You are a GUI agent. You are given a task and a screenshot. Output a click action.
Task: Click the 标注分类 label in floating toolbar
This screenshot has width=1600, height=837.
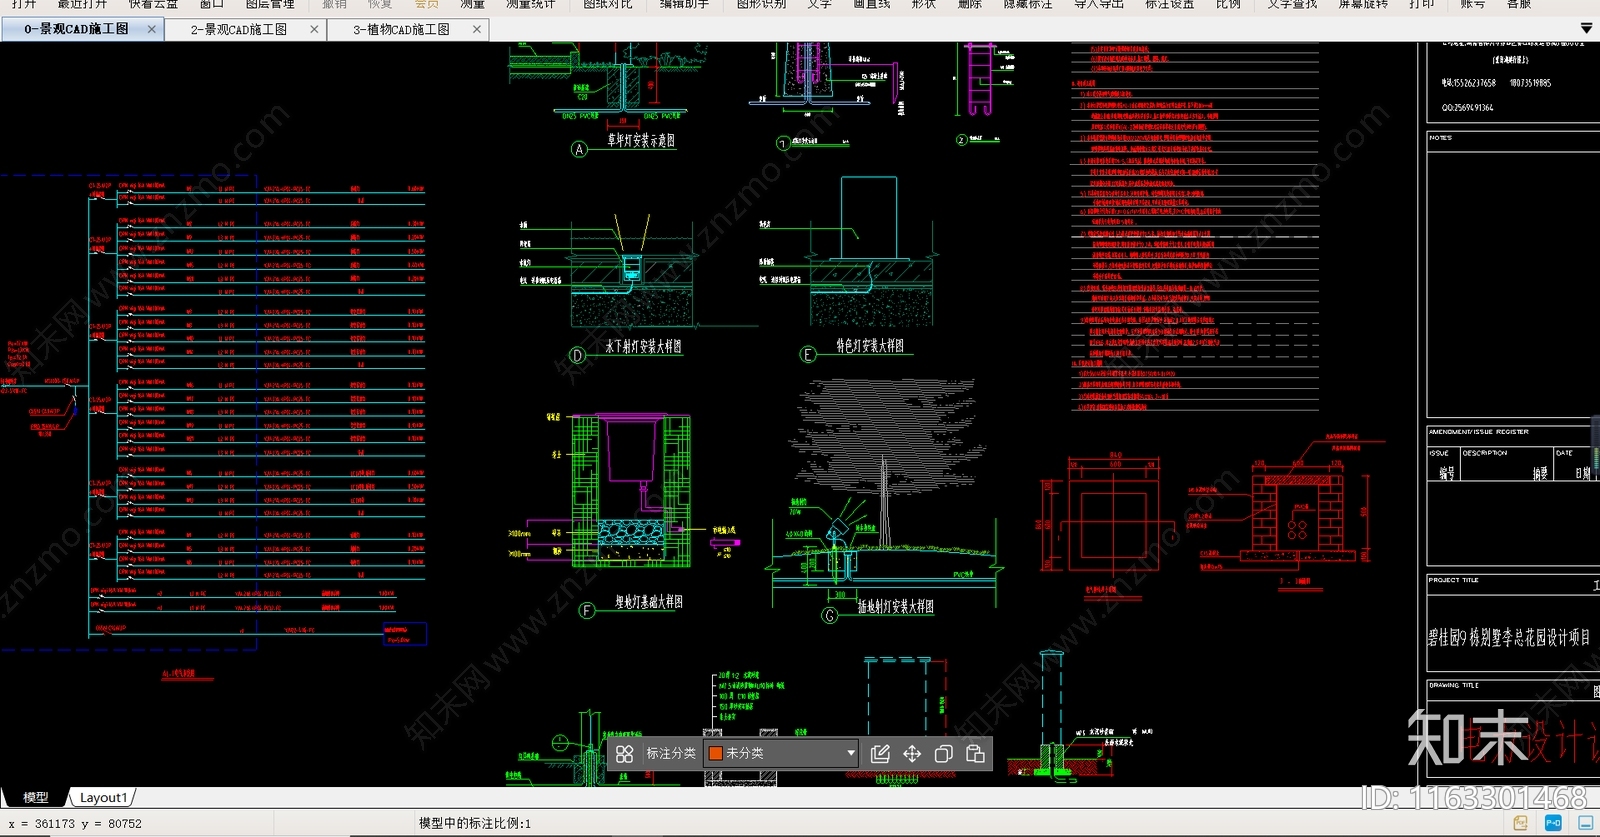[x=671, y=754]
